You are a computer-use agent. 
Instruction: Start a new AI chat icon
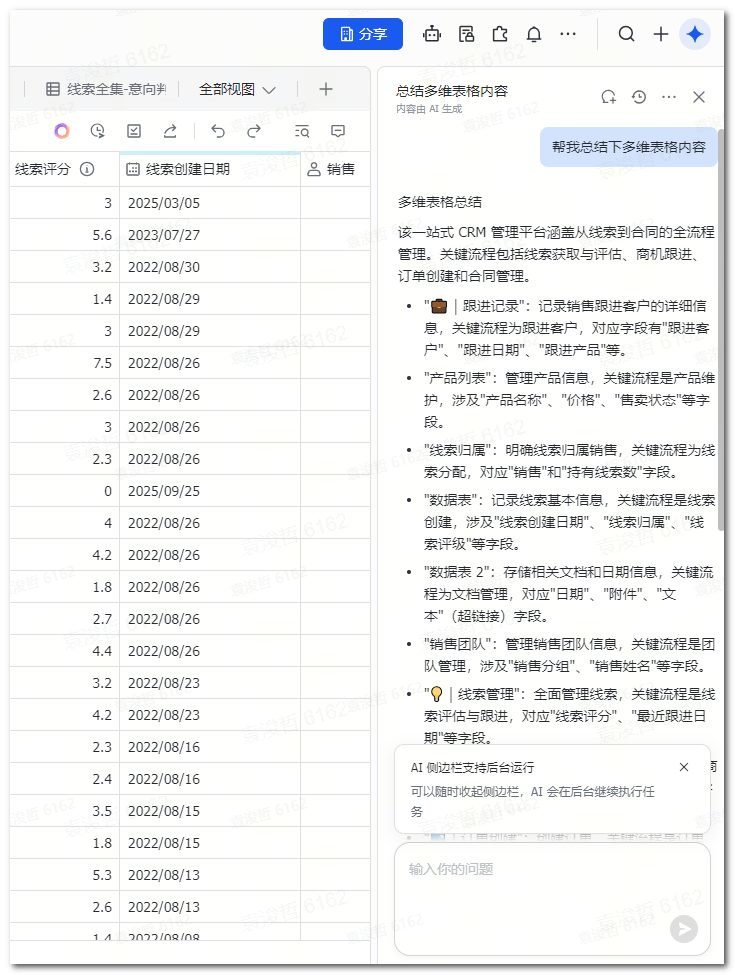608,97
